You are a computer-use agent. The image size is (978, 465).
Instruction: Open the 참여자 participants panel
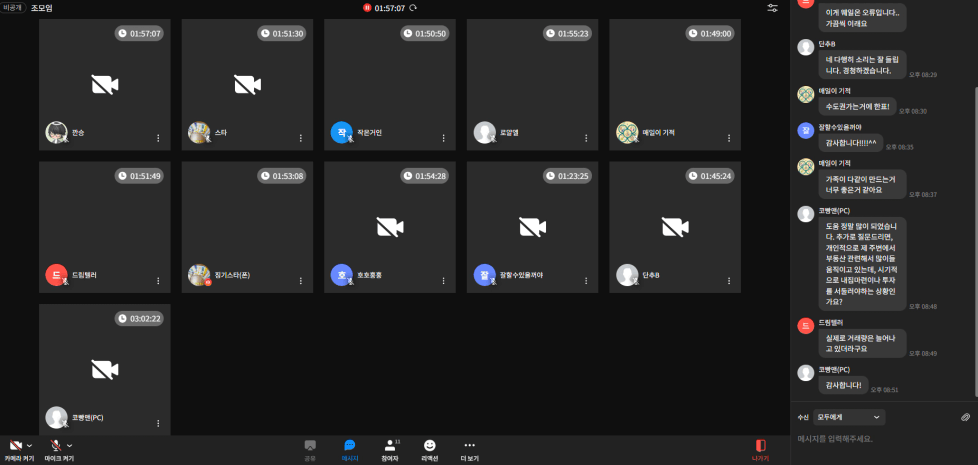[390, 446]
